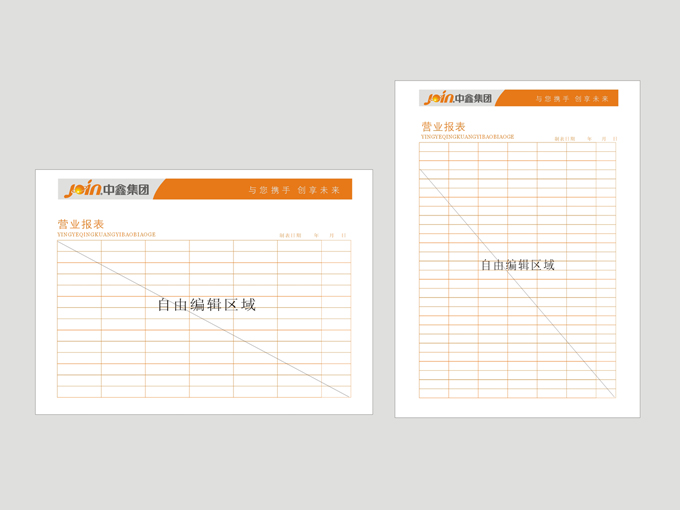Image resolution: width=680 pixels, height=510 pixels.
Task: Click the Join logo on the portrait form
Action: 439,98
